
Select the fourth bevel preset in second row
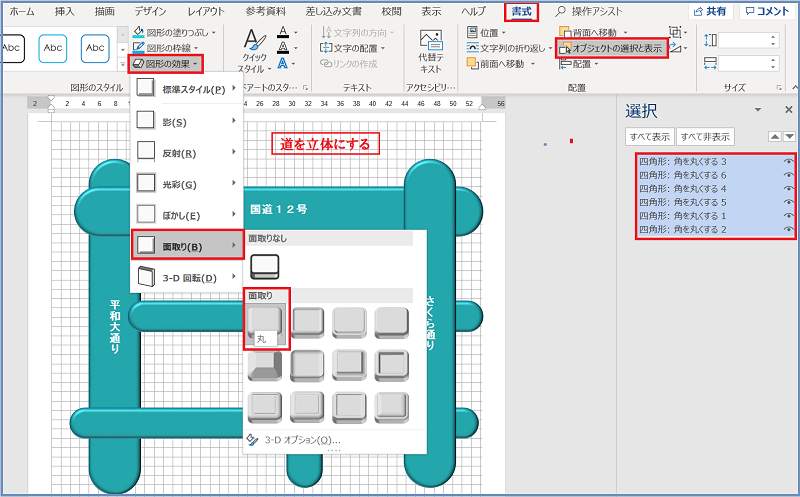pyautogui.click(x=392, y=366)
